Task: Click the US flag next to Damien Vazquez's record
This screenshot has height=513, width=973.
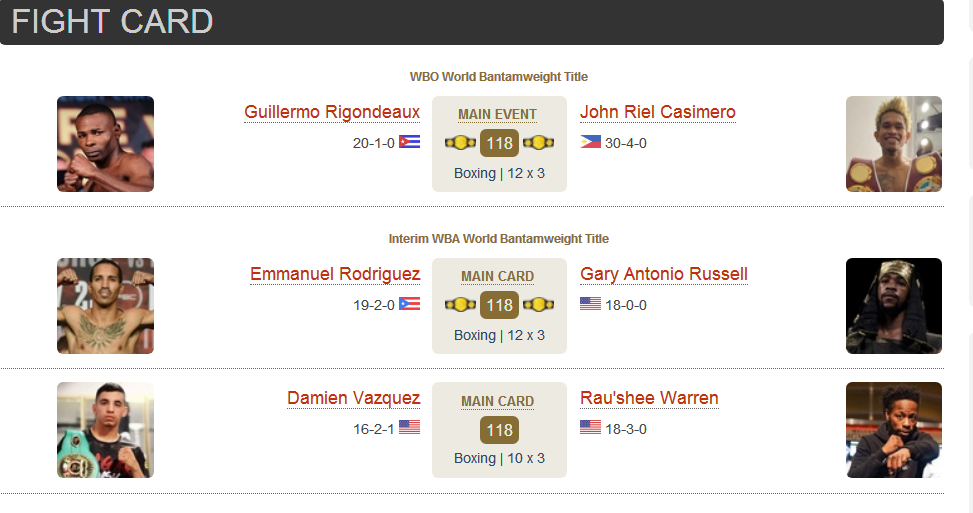Action: (x=409, y=427)
